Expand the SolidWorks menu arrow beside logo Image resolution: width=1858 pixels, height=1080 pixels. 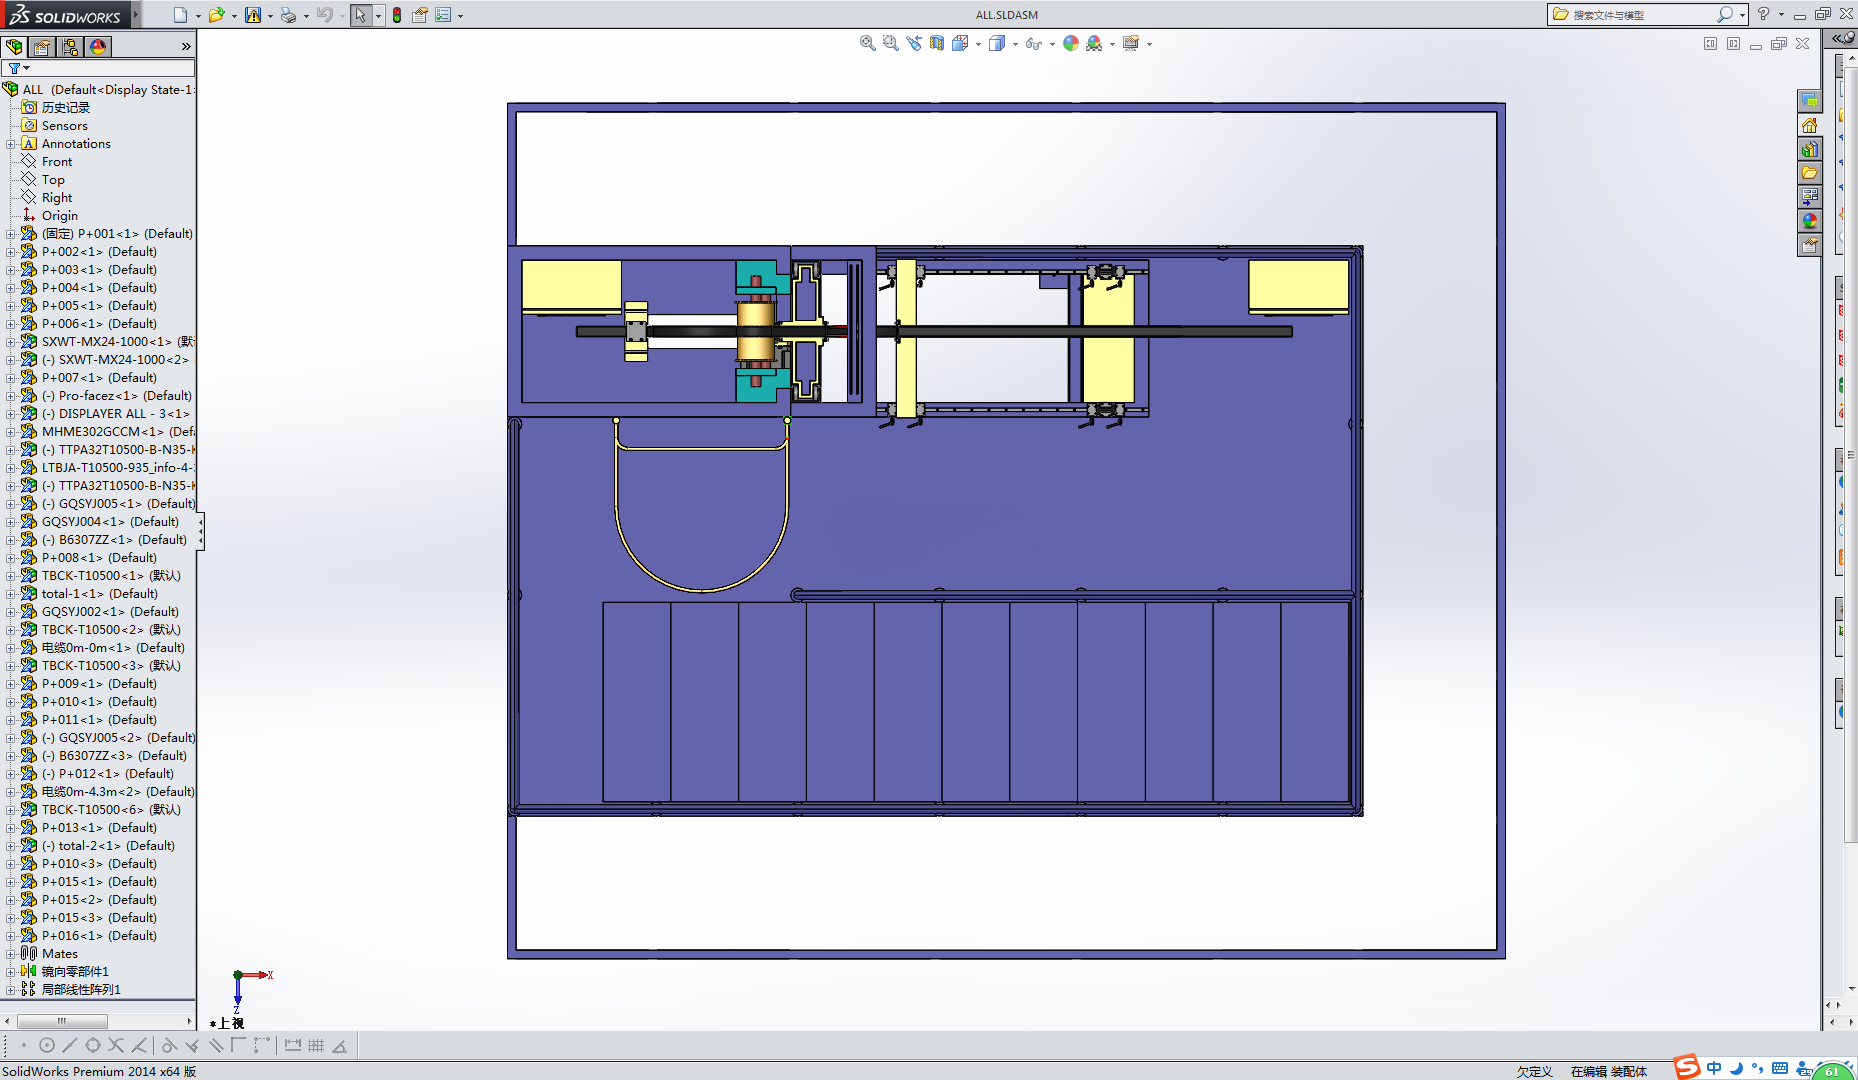pyautogui.click(x=136, y=14)
